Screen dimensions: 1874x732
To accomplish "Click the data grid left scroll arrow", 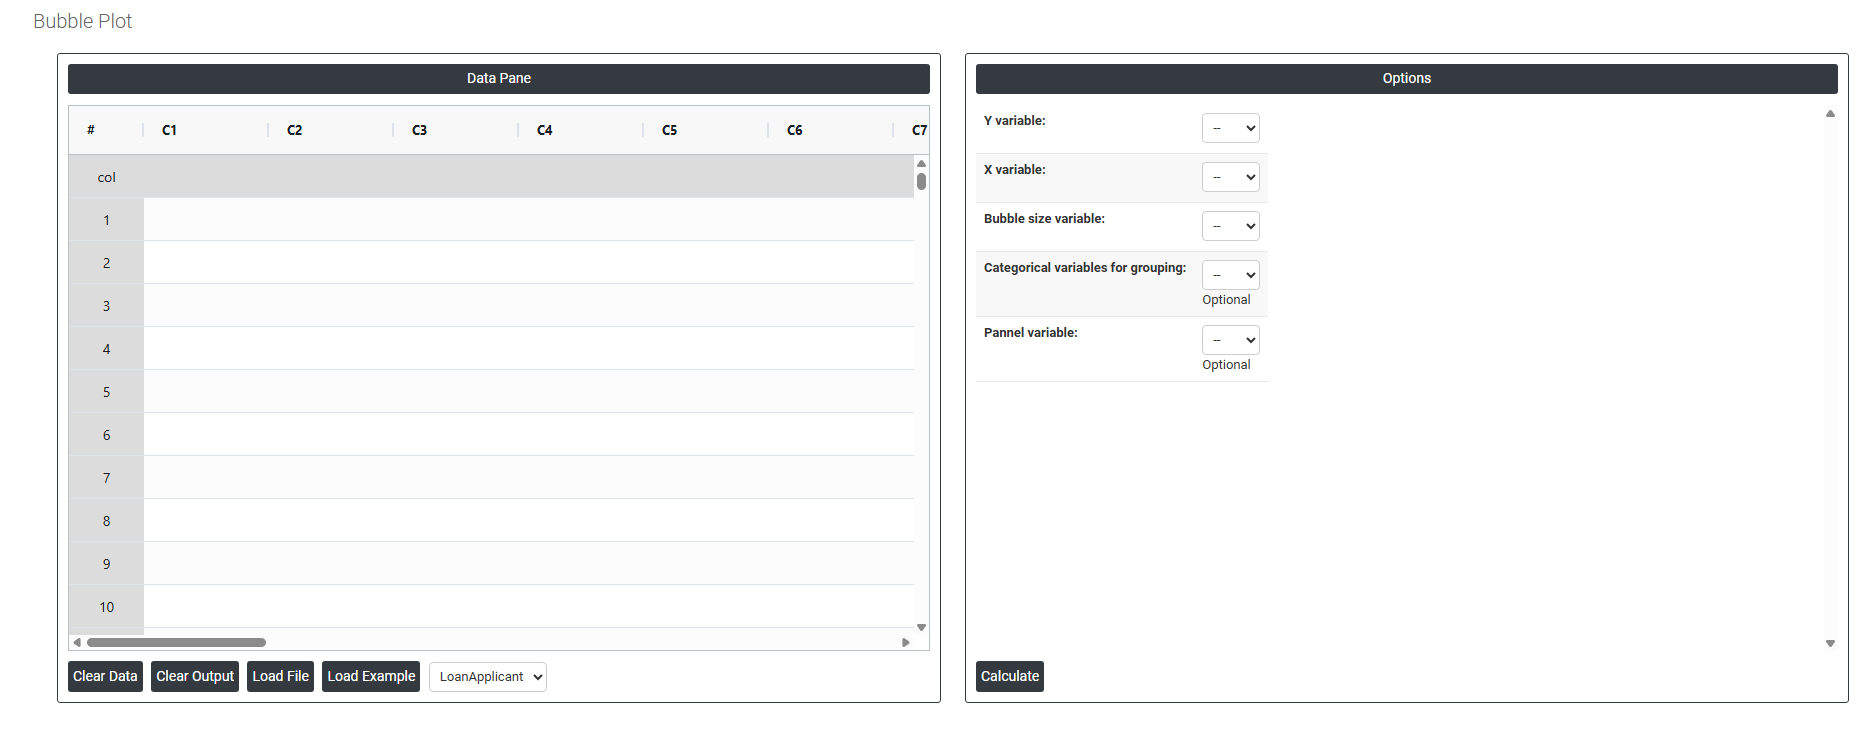I will (77, 642).
